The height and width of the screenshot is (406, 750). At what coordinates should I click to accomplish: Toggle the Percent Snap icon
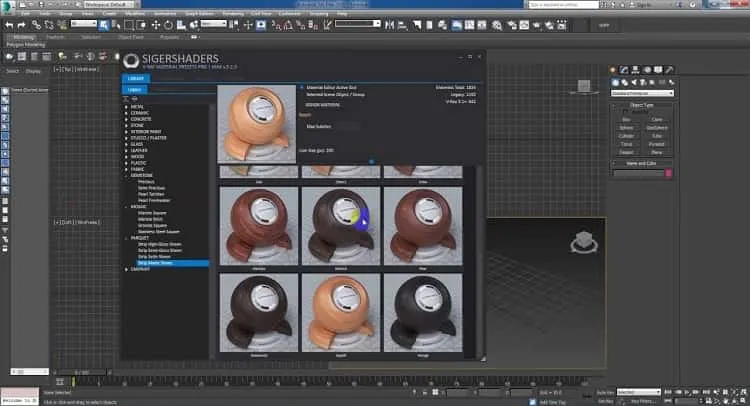[301, 25]
